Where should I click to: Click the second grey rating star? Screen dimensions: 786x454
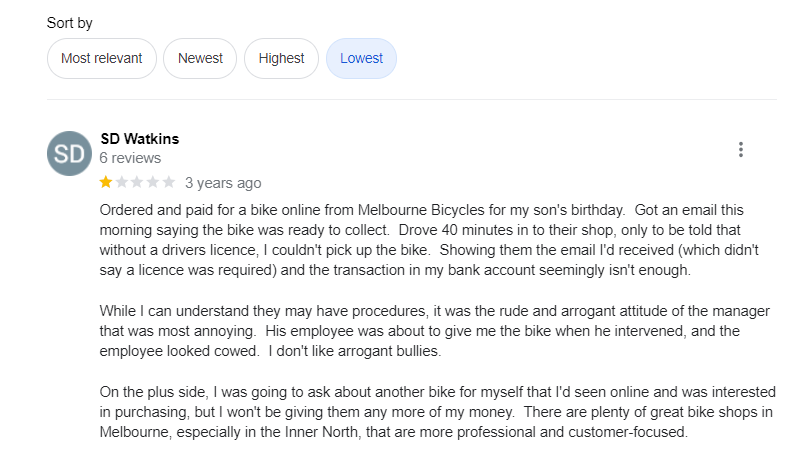tap(122, 182)
